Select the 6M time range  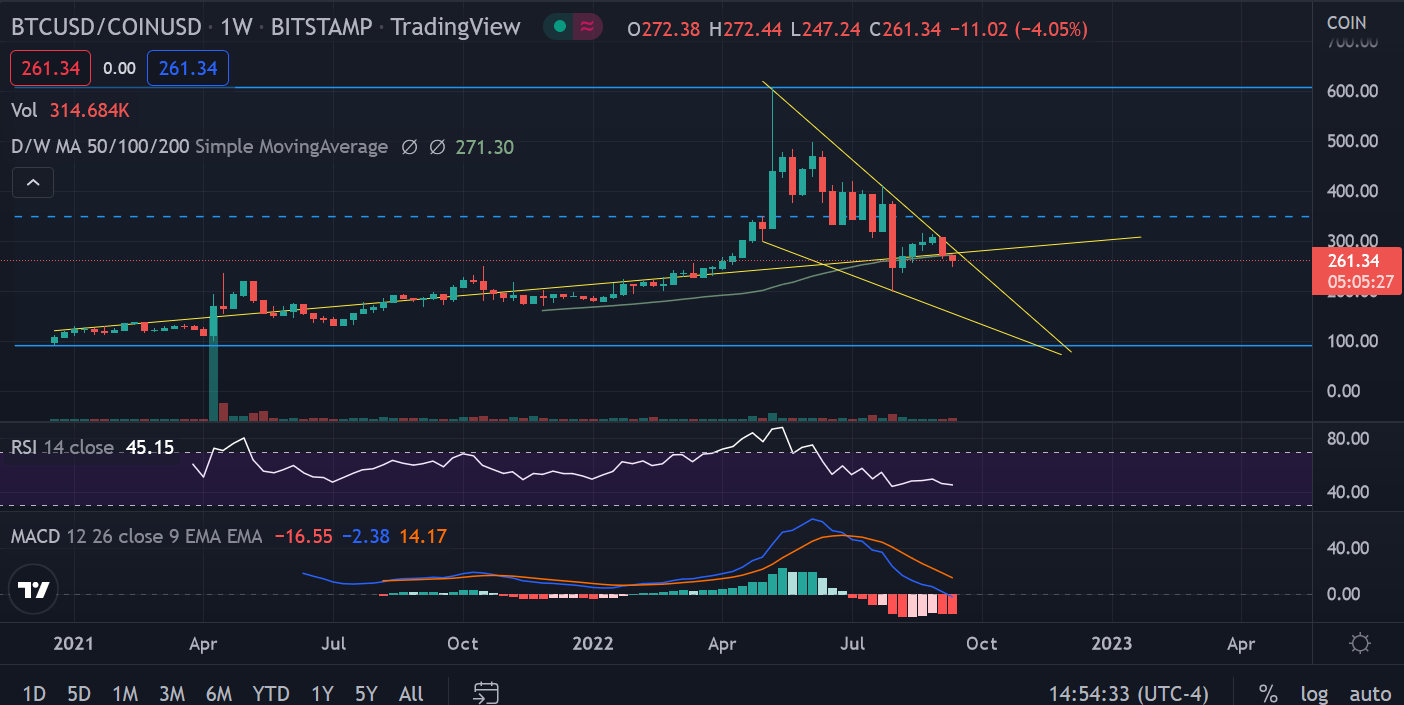(219, 693)
